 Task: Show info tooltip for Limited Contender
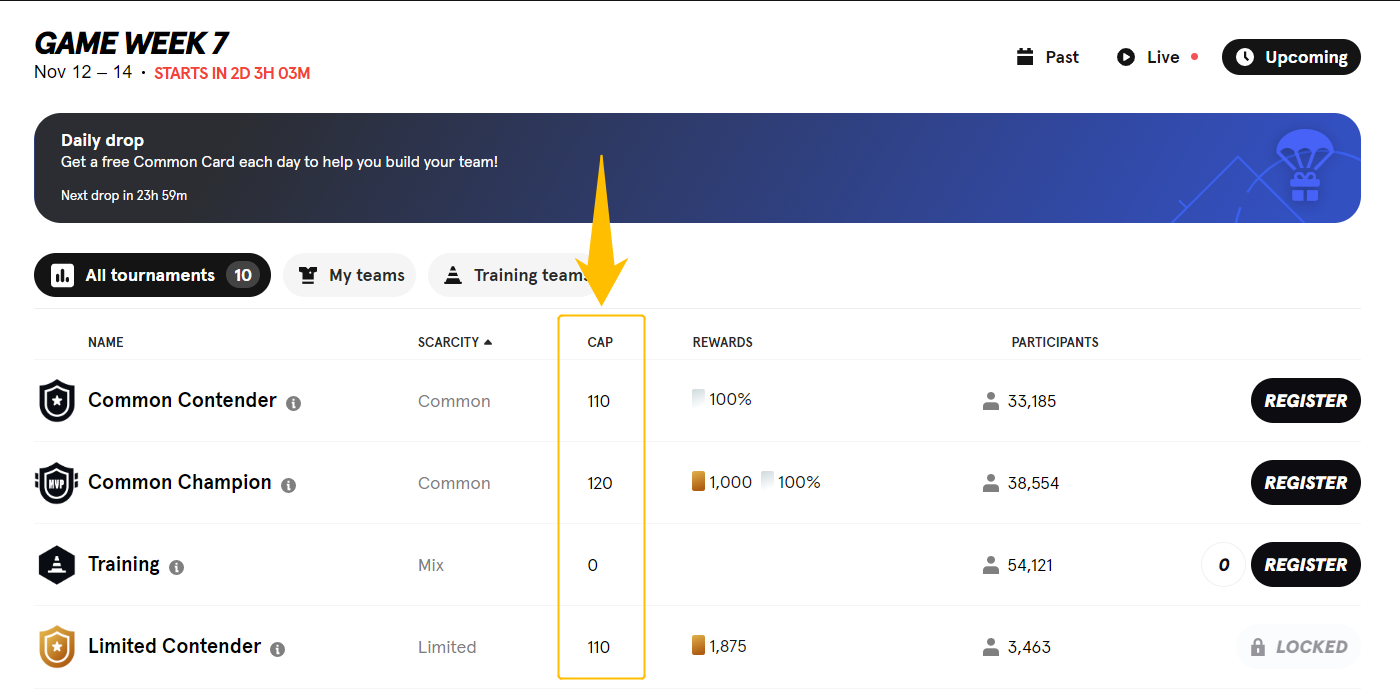tap(277, 649)
